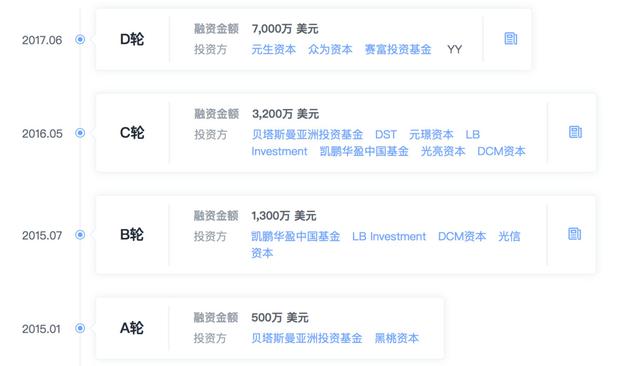Click the A轮 round label
This screenshot has width=630, height=366.
click(x=132, y=328)
